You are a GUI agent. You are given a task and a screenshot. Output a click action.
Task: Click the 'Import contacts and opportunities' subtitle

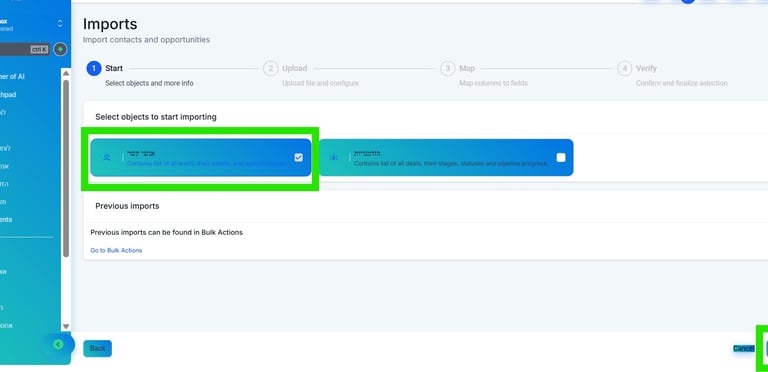point(146,40)
